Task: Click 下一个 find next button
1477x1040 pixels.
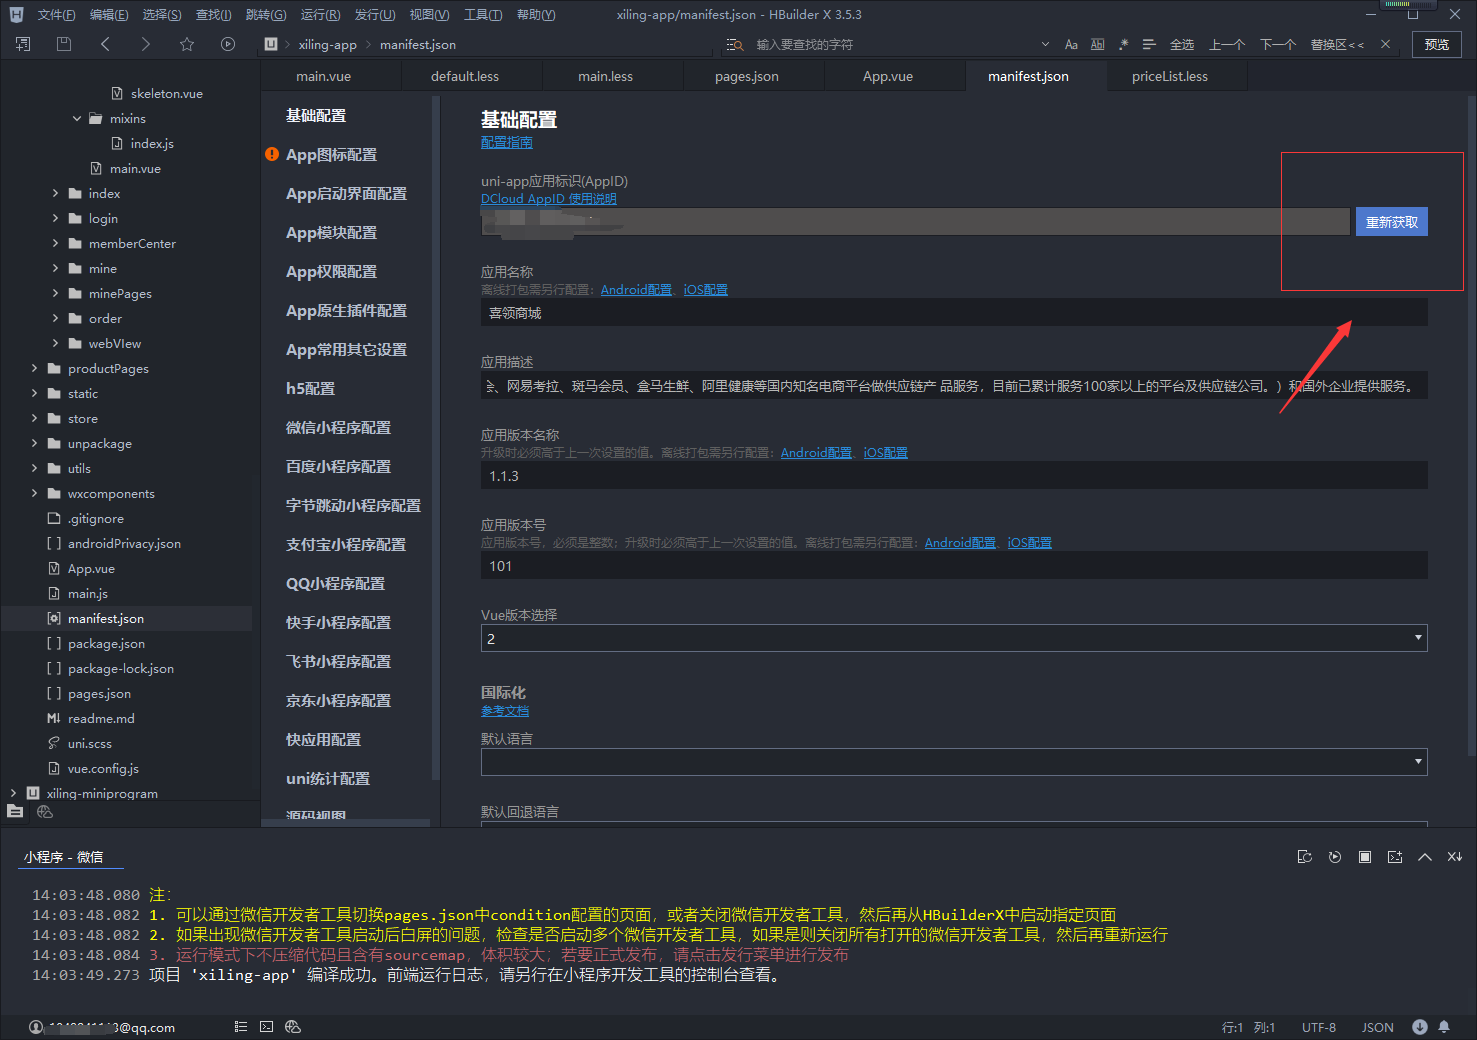Action: [1278, 45]
